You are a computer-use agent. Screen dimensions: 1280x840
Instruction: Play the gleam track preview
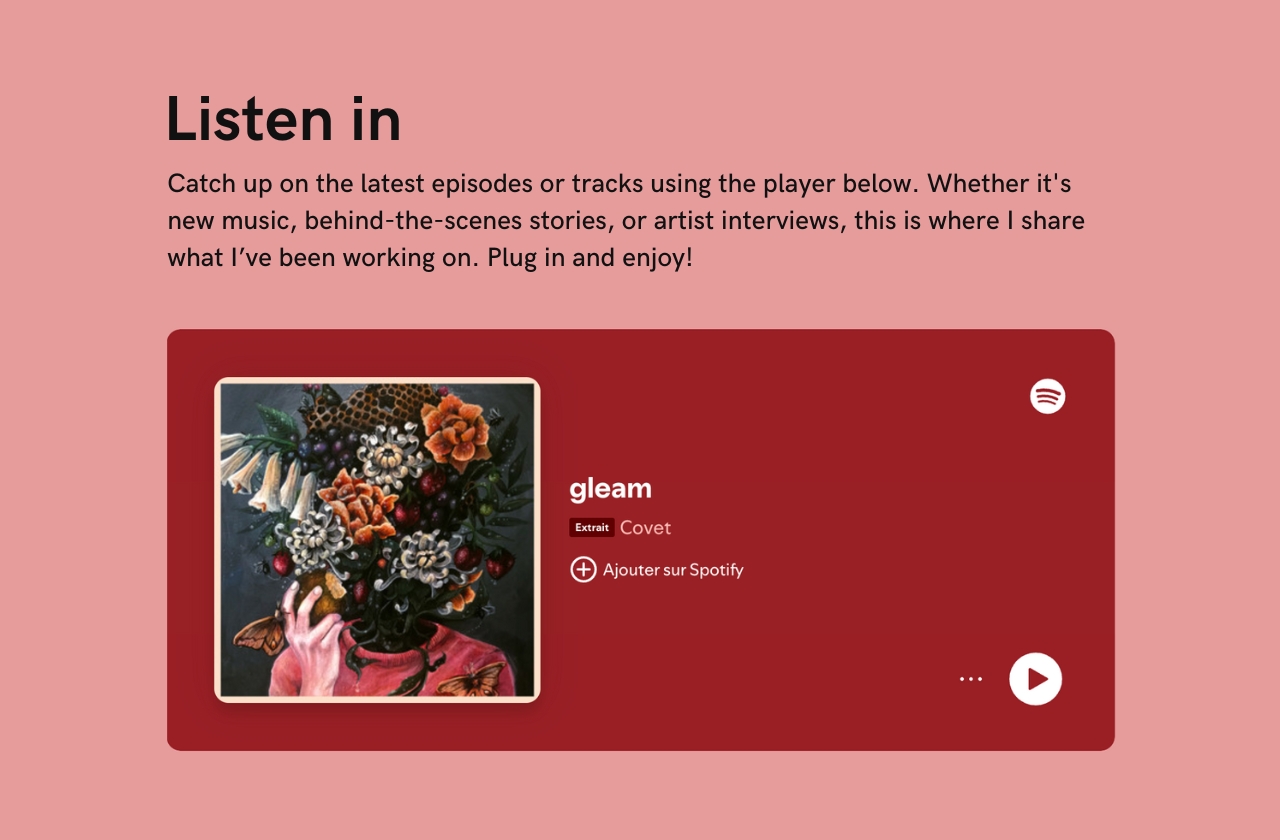[1035, 679]
